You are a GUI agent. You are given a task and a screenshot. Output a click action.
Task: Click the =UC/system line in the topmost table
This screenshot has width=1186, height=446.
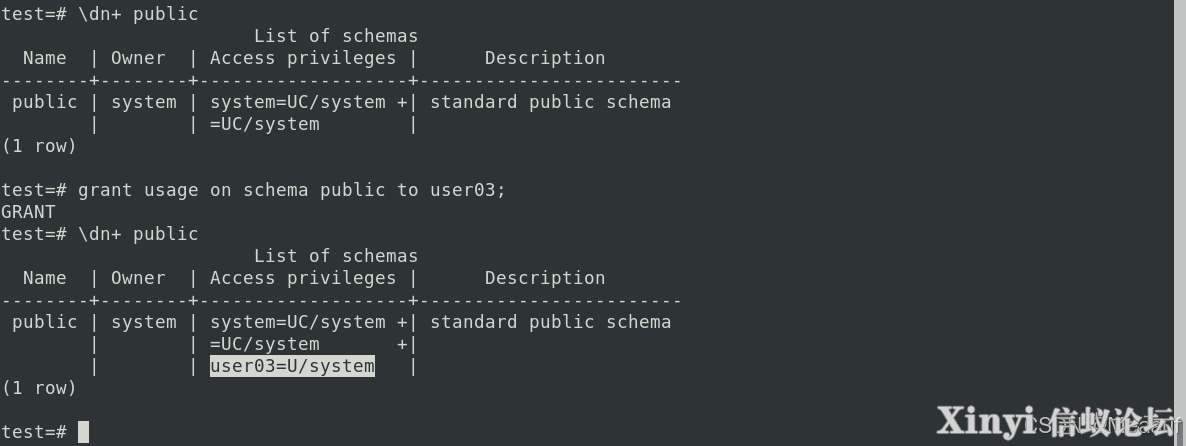pyautogui.click(x=265, y=124)
